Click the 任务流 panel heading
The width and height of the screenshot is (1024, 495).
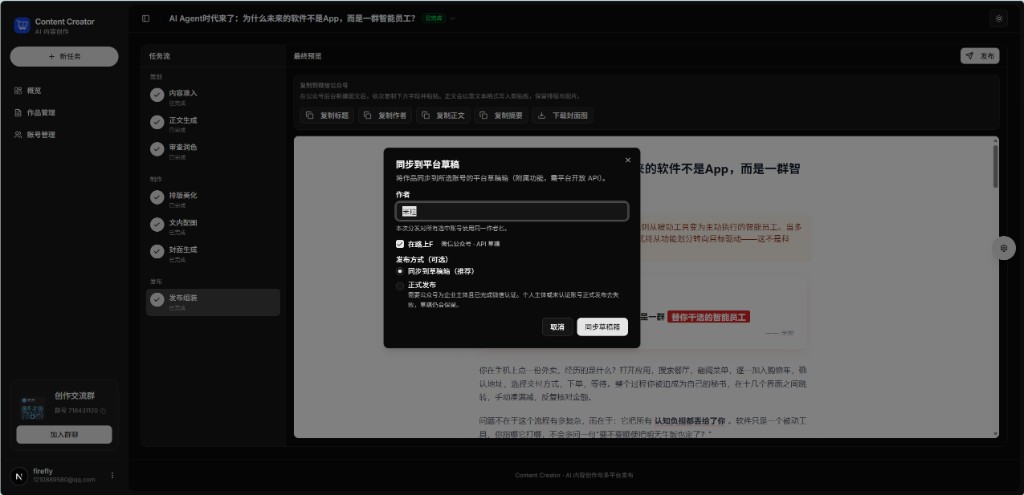click(x=159, y=56)
